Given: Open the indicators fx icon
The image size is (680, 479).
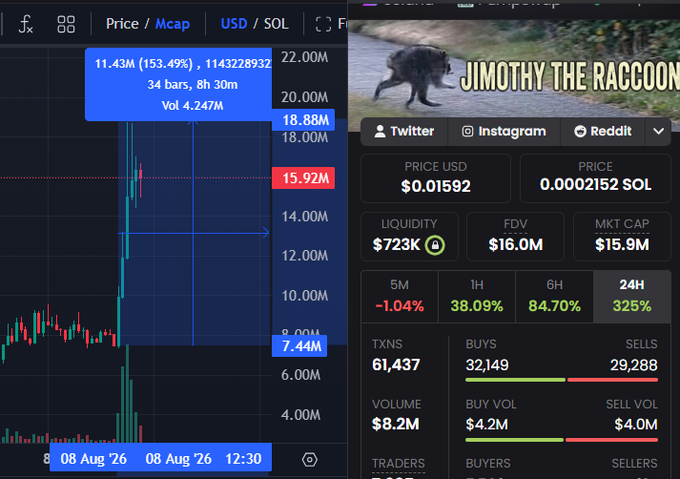Looking at the screenshot, I should coord(26,24).
